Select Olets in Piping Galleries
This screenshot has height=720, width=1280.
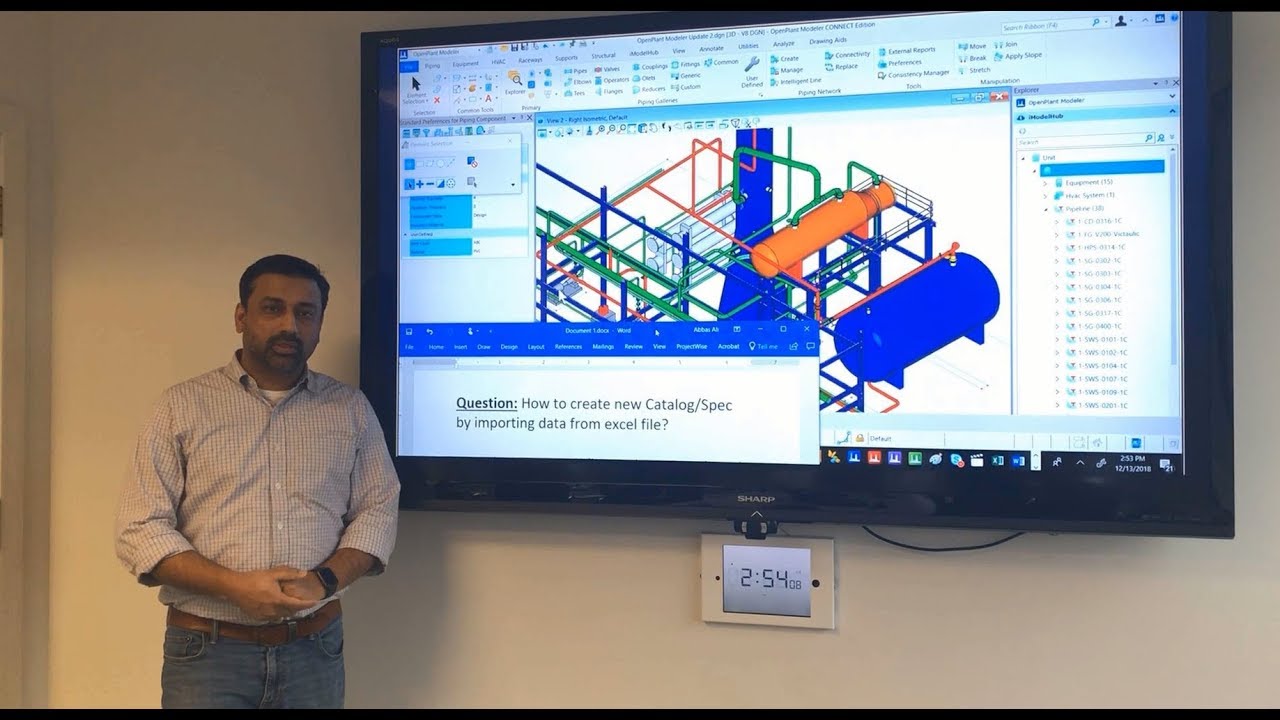[645, 78]
